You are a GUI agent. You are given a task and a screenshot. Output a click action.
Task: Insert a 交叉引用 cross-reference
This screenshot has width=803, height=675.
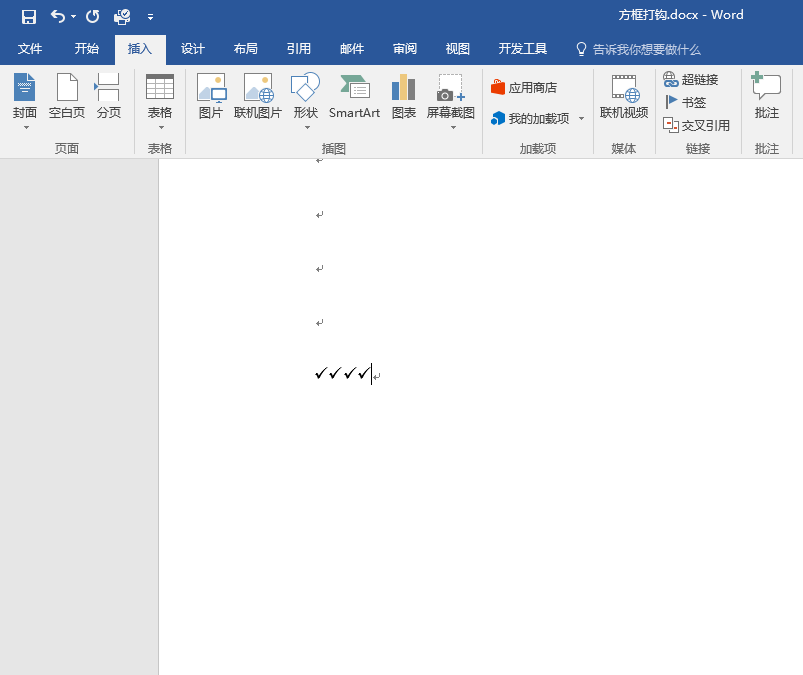tap(696, 125)
